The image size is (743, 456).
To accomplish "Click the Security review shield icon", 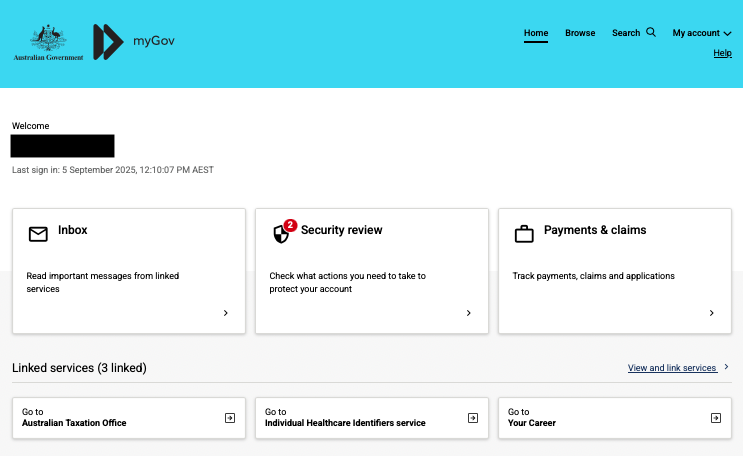I will click(x=281, y=234).
